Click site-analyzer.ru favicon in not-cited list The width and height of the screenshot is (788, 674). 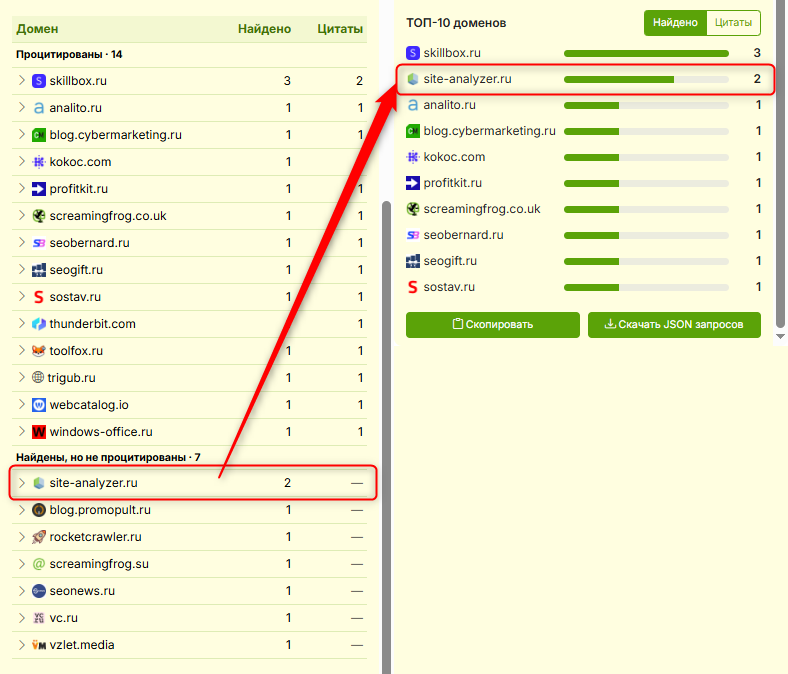[x=39, y=483]
